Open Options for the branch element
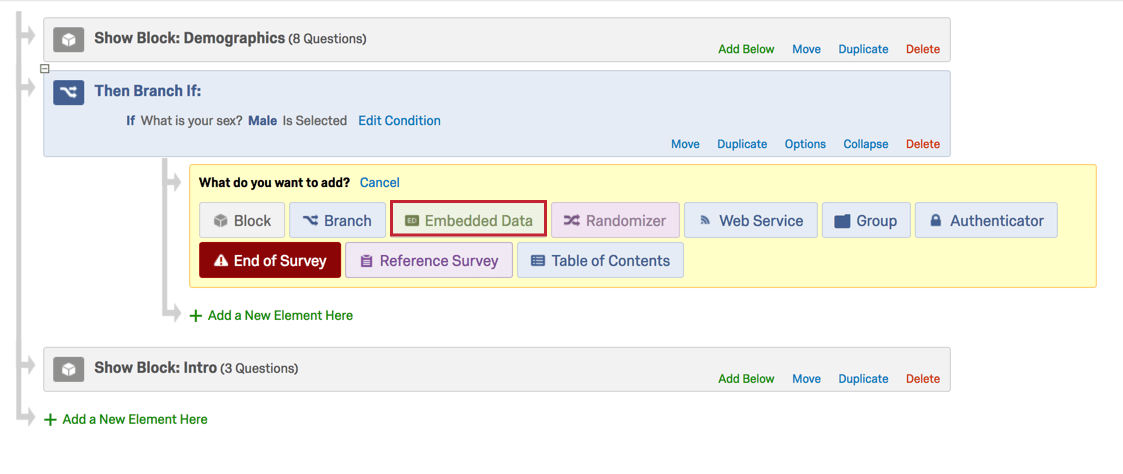Image resolution: width=1123 pixels, height=474 pixels. tap(805, 144)
